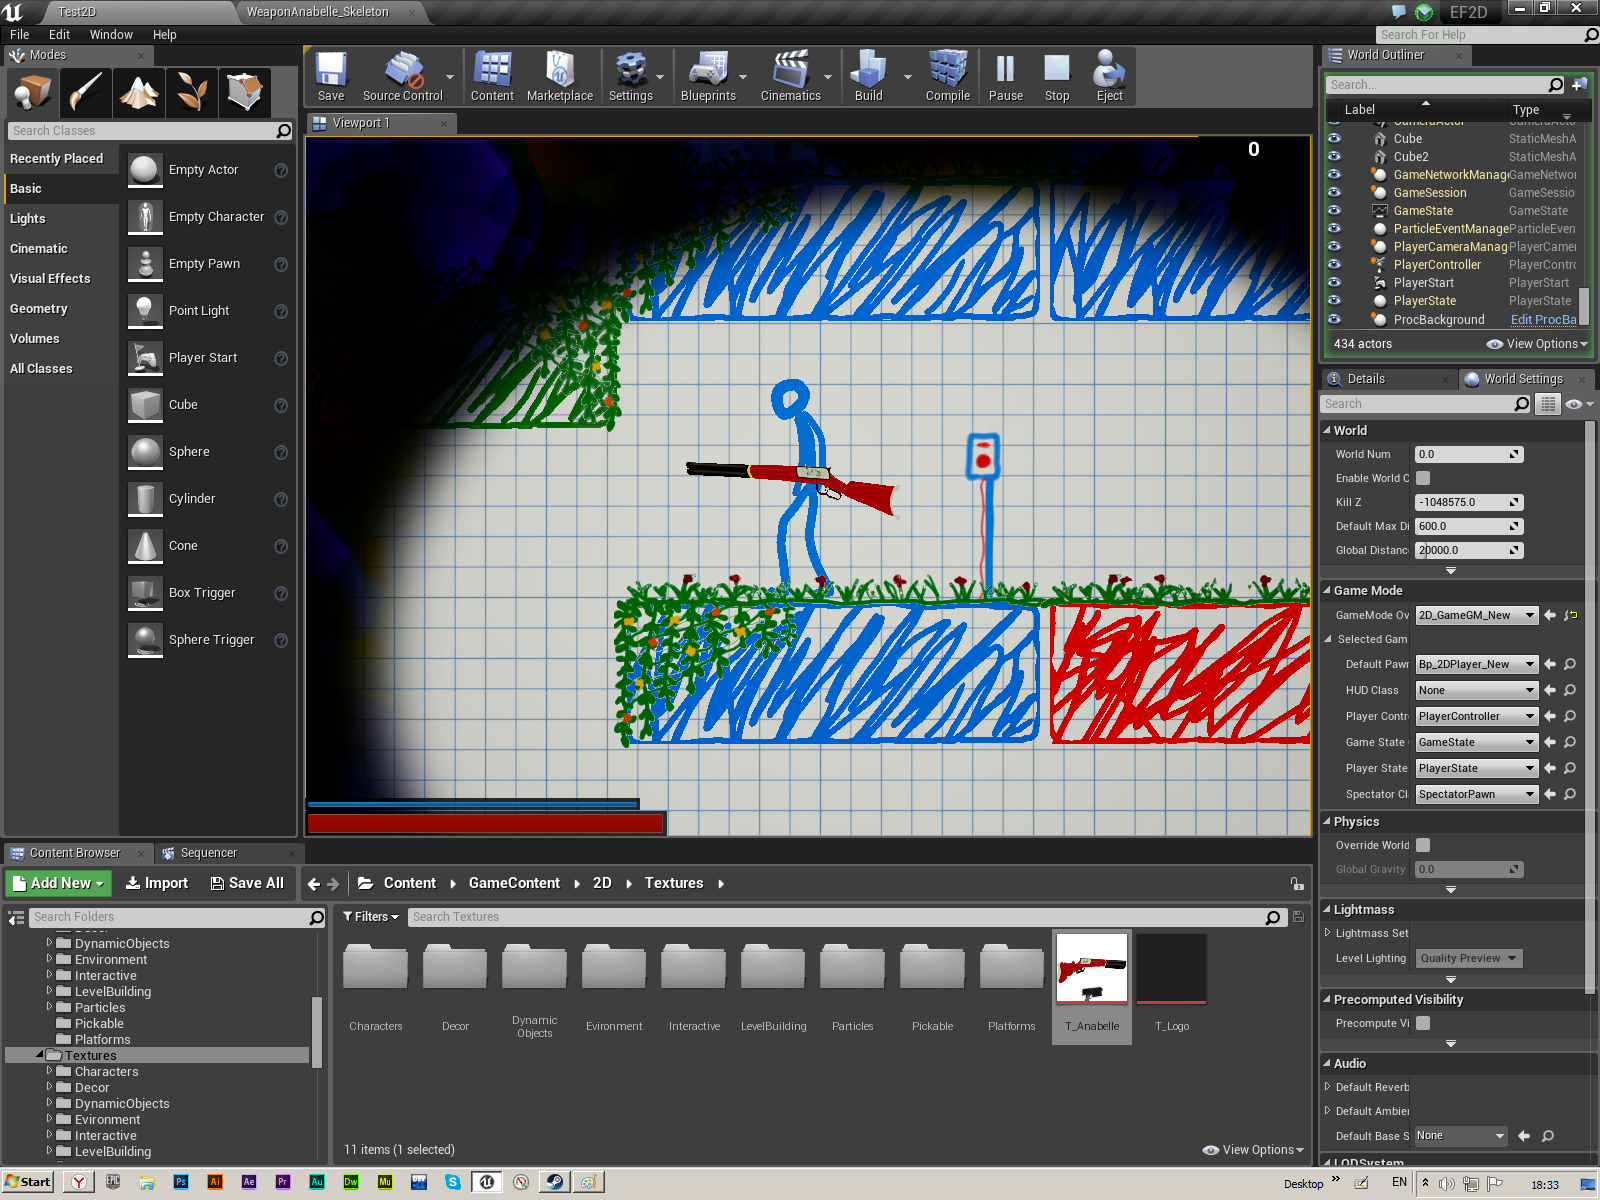1600x1200 pixels.
Task: Toggle visibility of GameSession actor
Action: [1334, 193]
